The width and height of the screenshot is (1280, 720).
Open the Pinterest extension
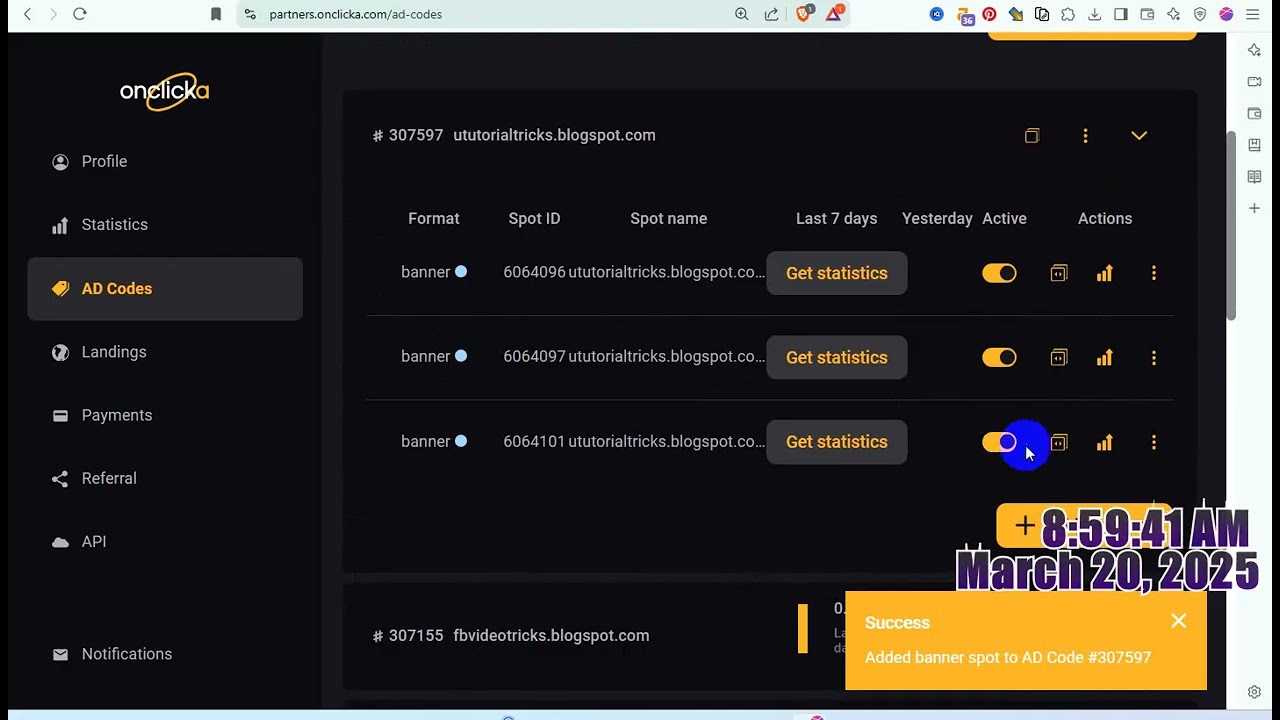coord(989,14)
